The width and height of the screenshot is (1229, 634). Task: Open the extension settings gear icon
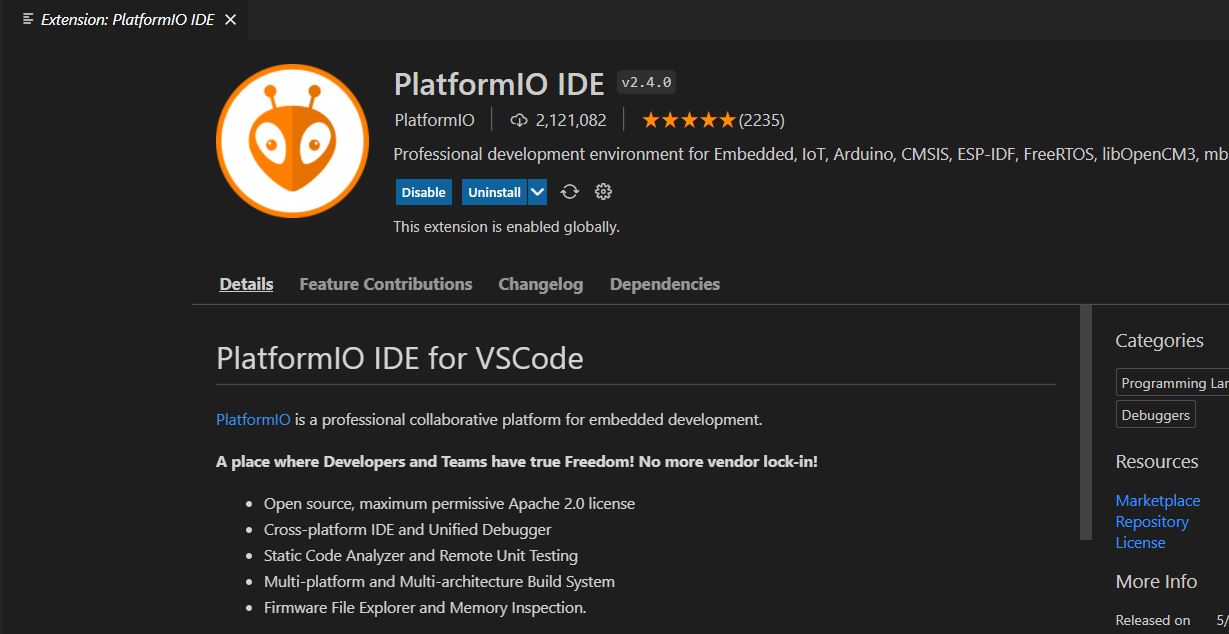[603, 192]
